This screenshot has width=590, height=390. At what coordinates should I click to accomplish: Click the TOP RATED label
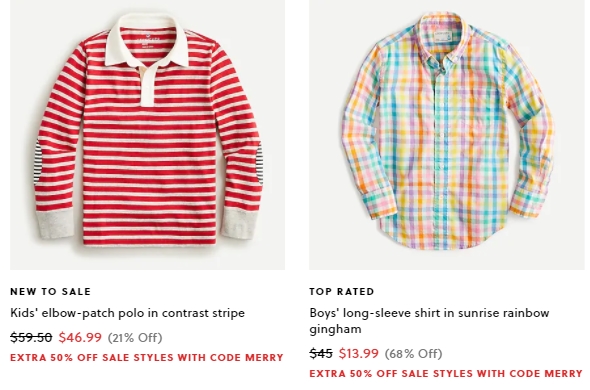click(342, 291)
